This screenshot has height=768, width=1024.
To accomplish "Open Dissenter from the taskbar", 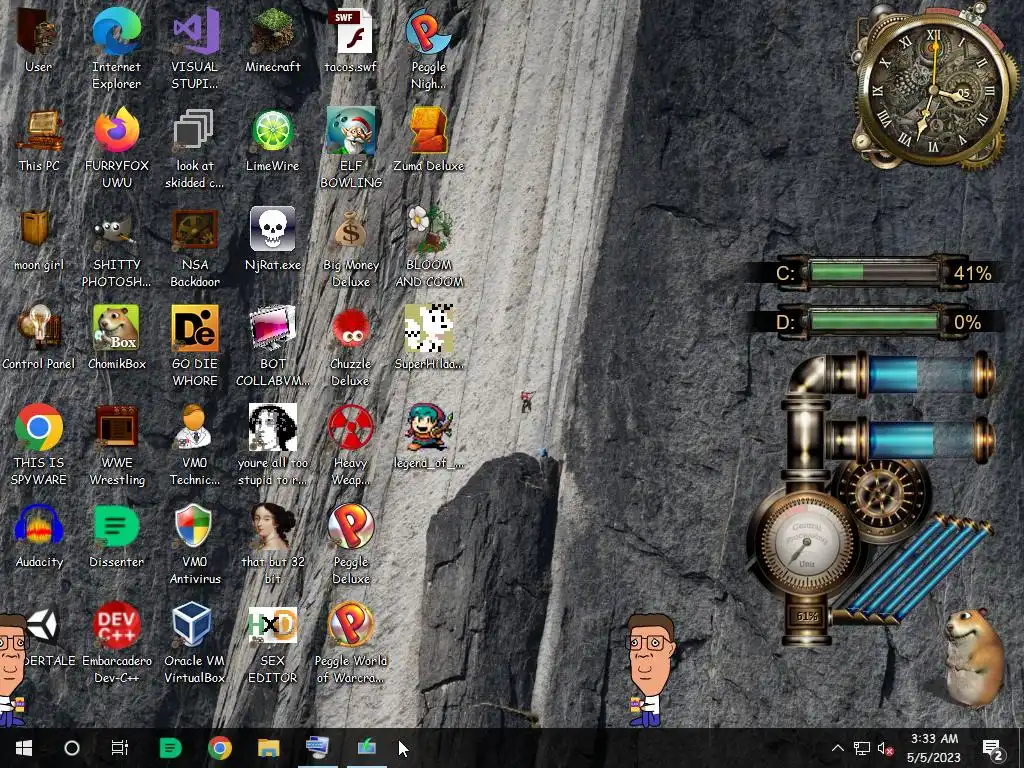I will [170, 748].
